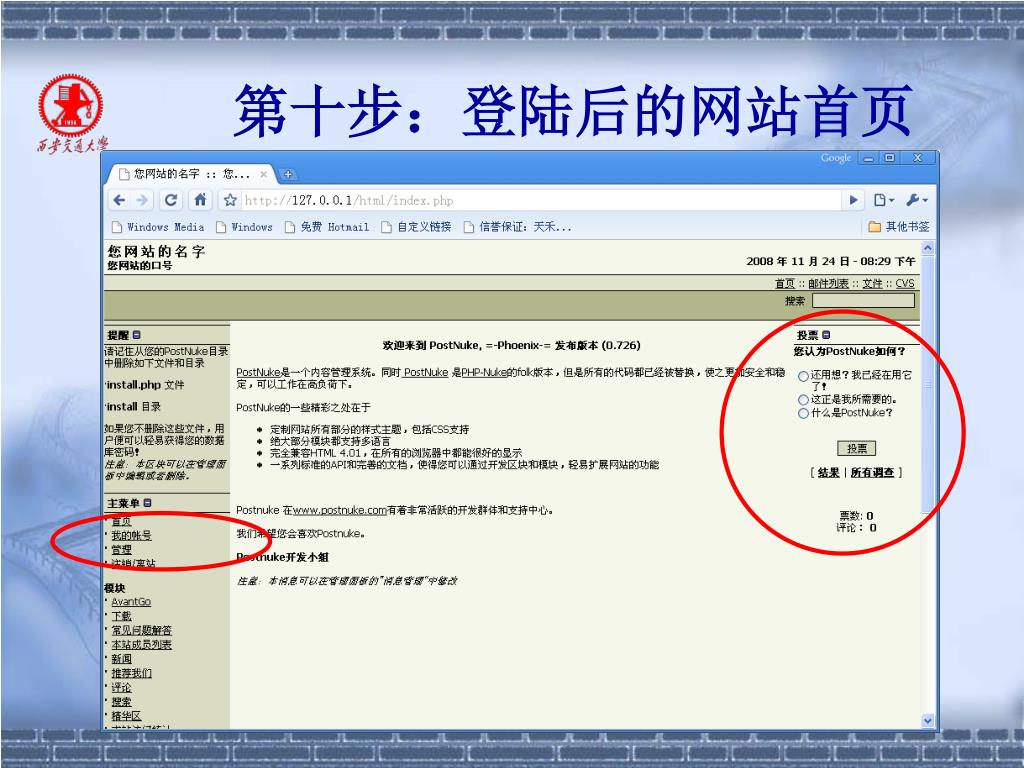1024x768 pixels.
Task: Open the 邮件列表 top navigation link
Action: [828, 283]
